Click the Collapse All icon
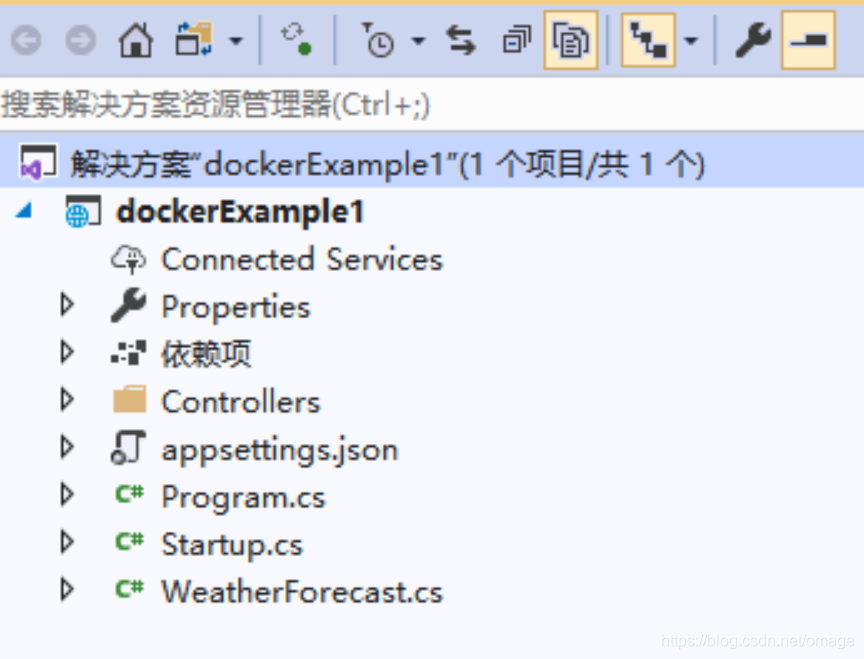This screenshot has height=659, width=864. (x=515, y=40)
